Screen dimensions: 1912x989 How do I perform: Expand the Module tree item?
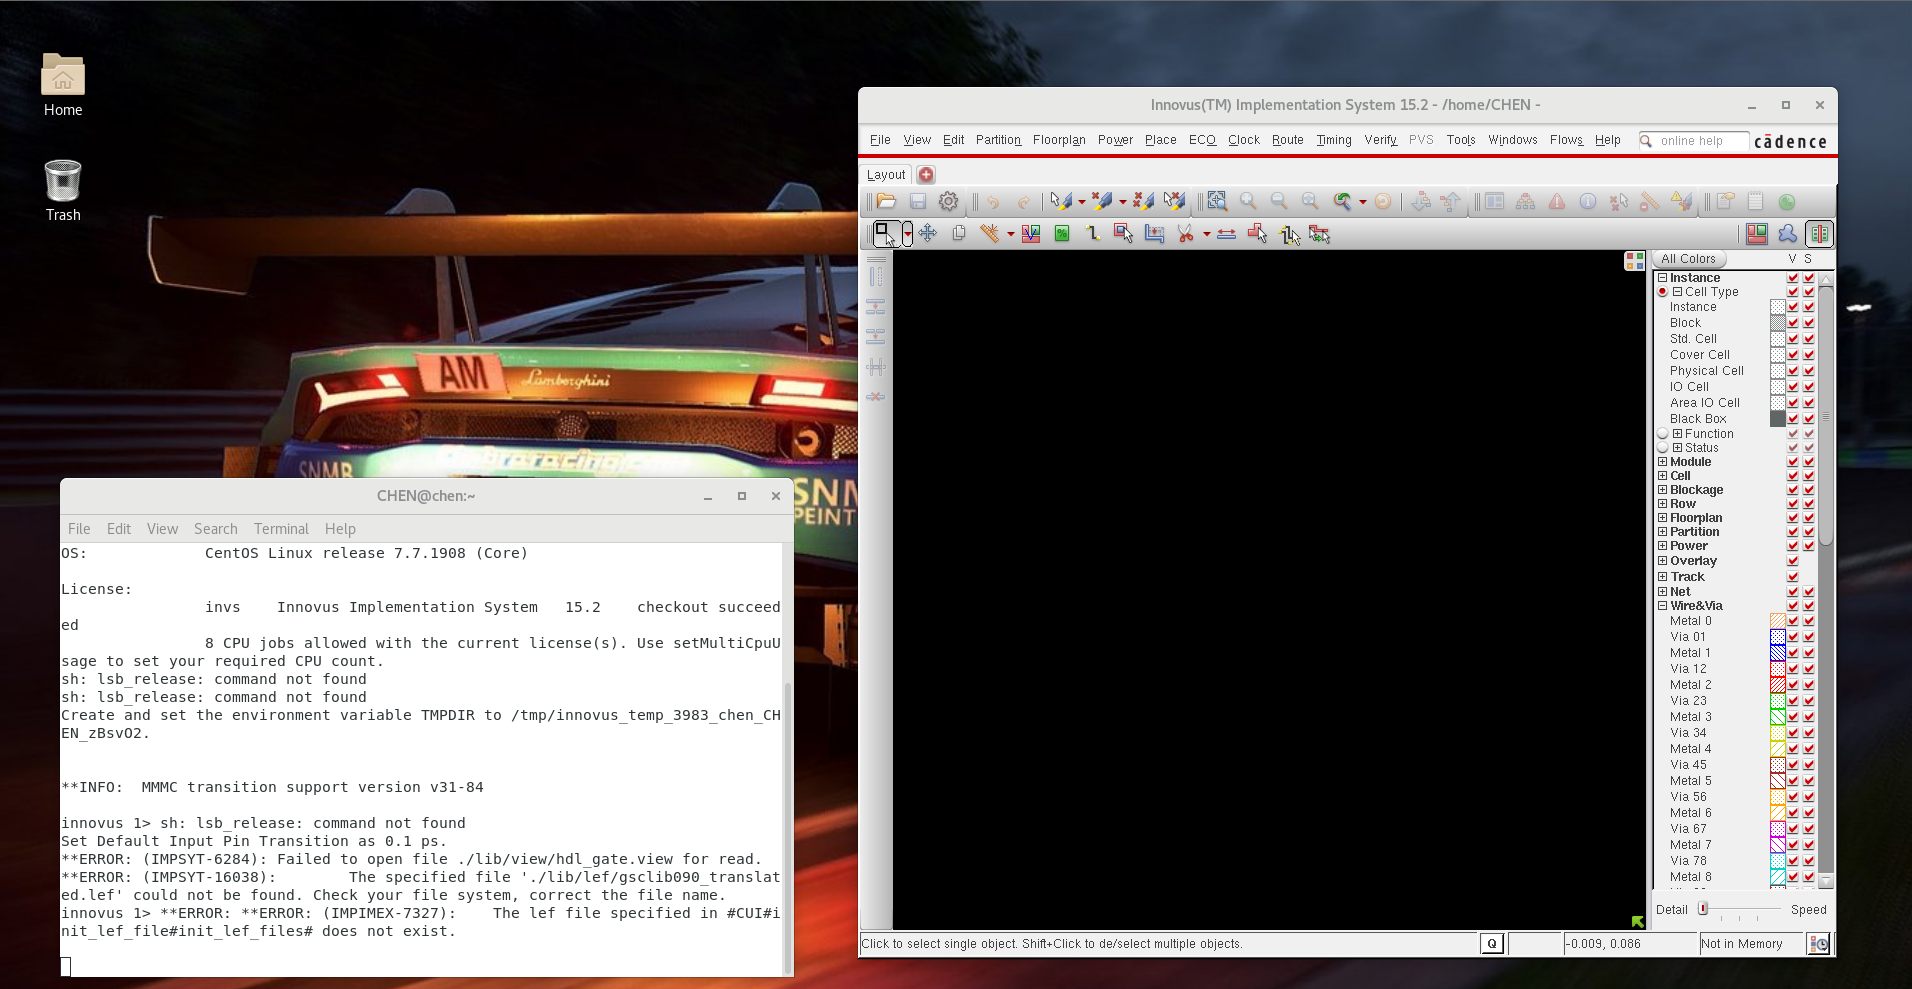click(x=1662, y=461)
